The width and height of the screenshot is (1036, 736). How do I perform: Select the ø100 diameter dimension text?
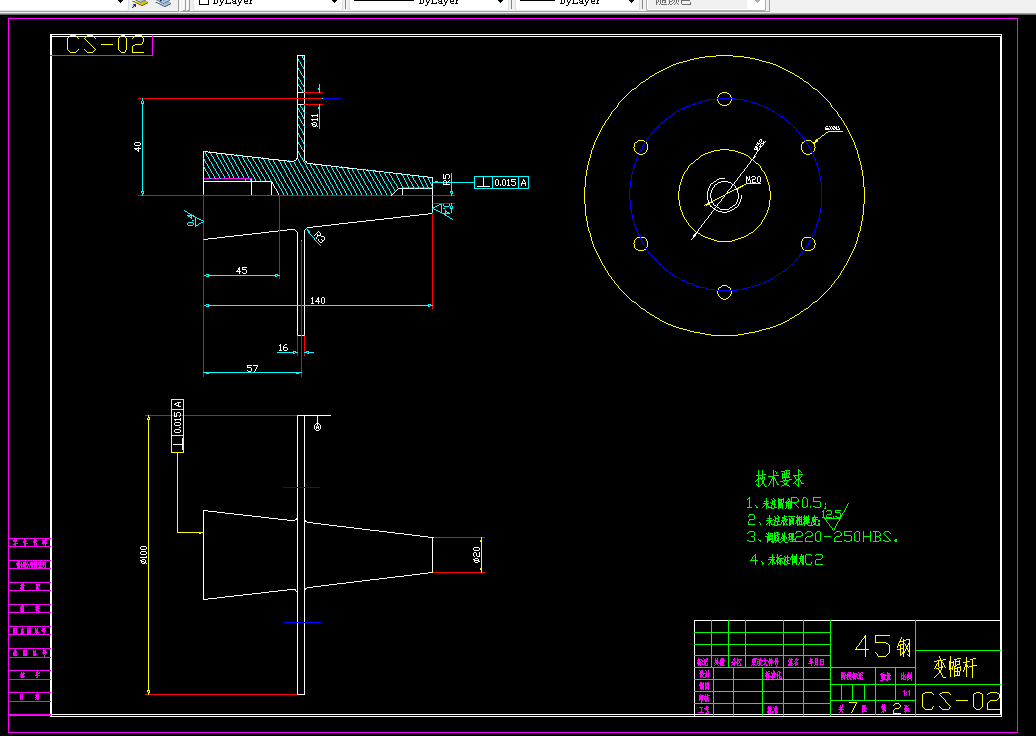(x=143, y=555)
